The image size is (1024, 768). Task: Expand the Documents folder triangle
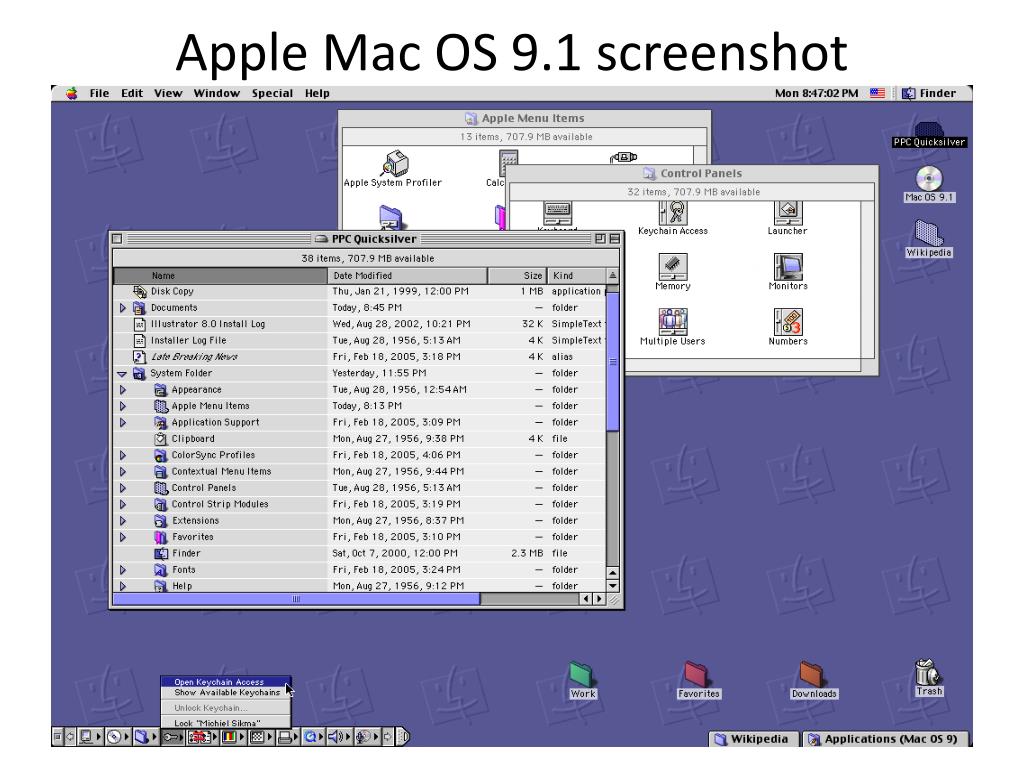[122, 308]
